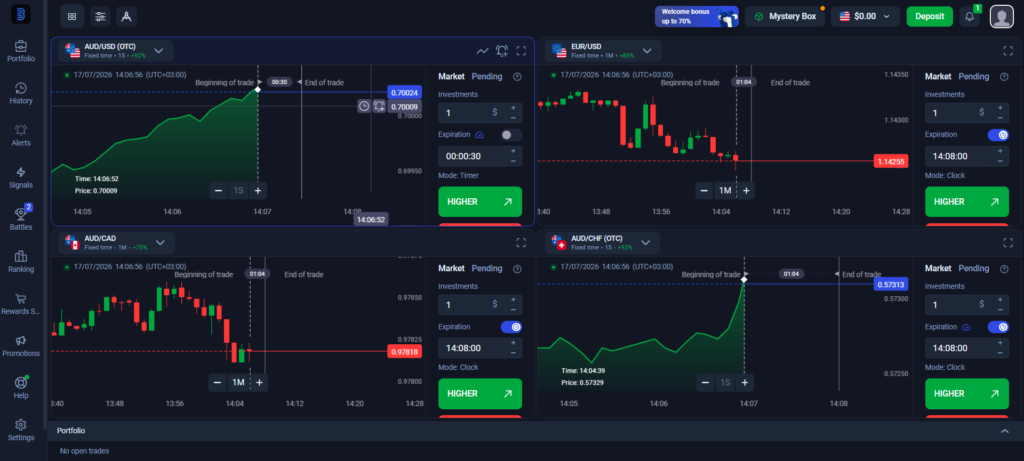Open chart settings sliders icon
1024x461 pixels.
(x=100, y=16)
